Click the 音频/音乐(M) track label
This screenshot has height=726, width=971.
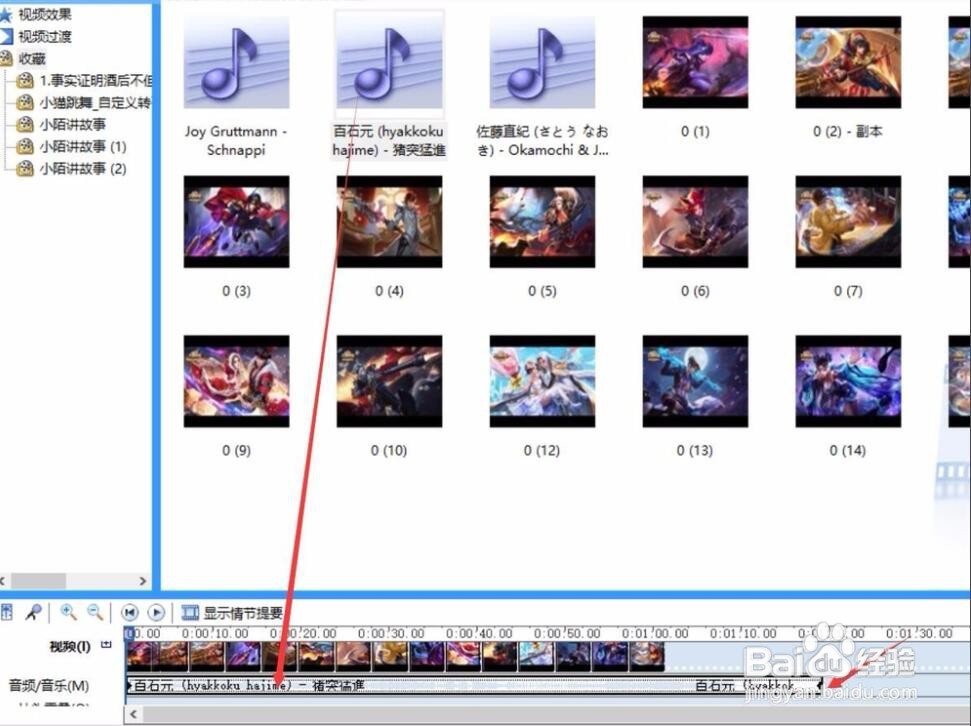pyautogui.click(x=48, y=685)
